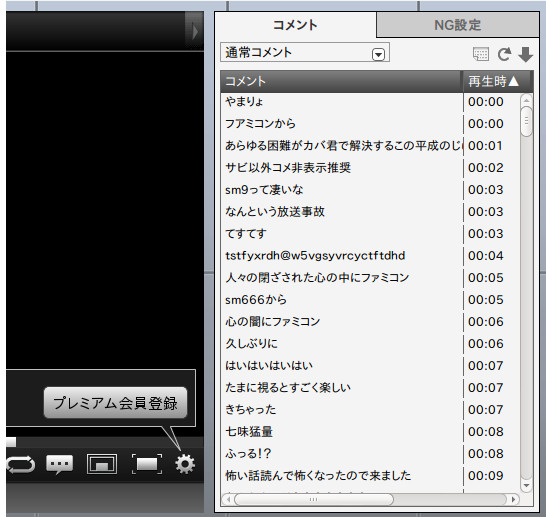546x517 pixels.
Task: Click 00:01 timestamp in comment list
Action: pos(485,146)
